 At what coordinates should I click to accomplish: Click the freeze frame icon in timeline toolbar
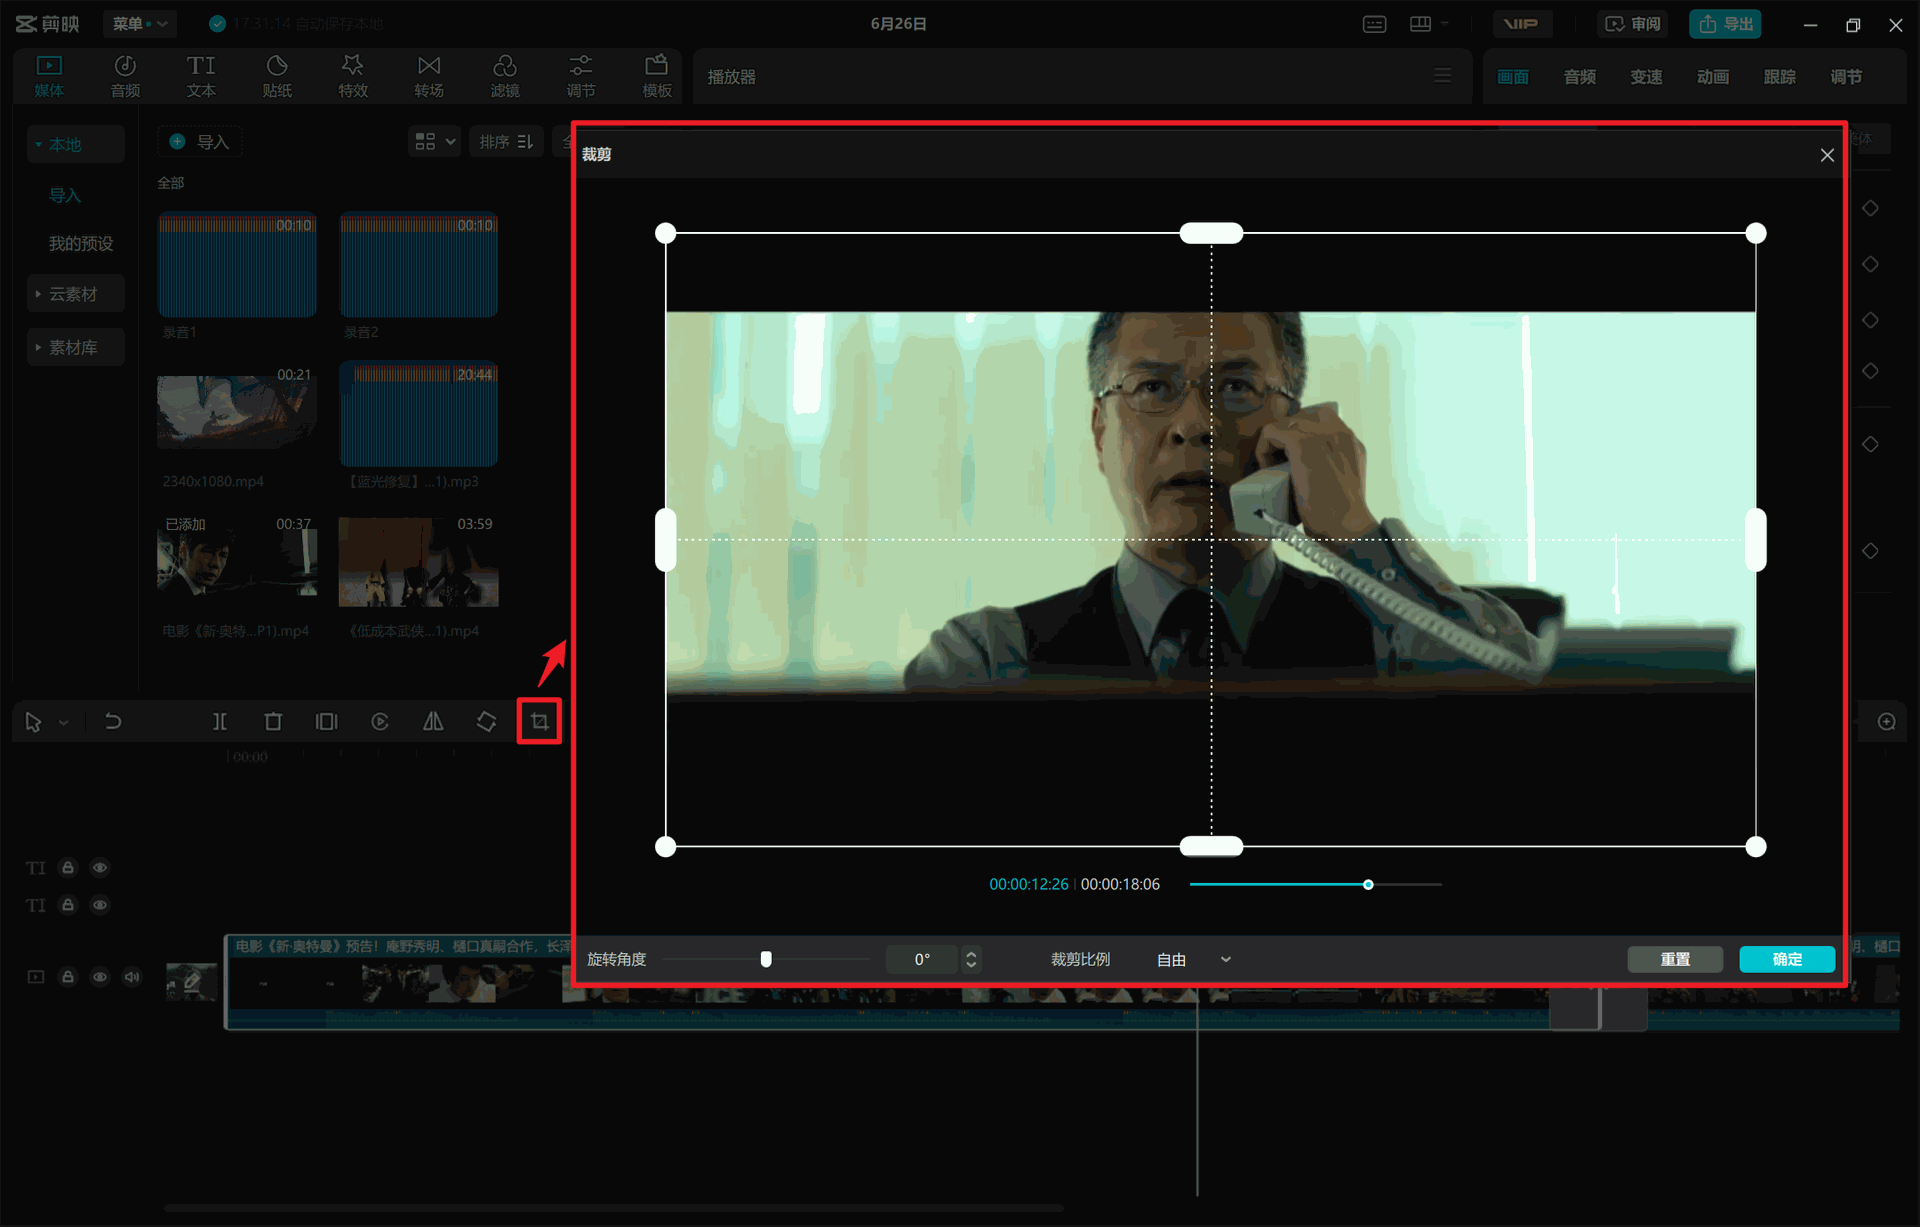pos(326,722)
